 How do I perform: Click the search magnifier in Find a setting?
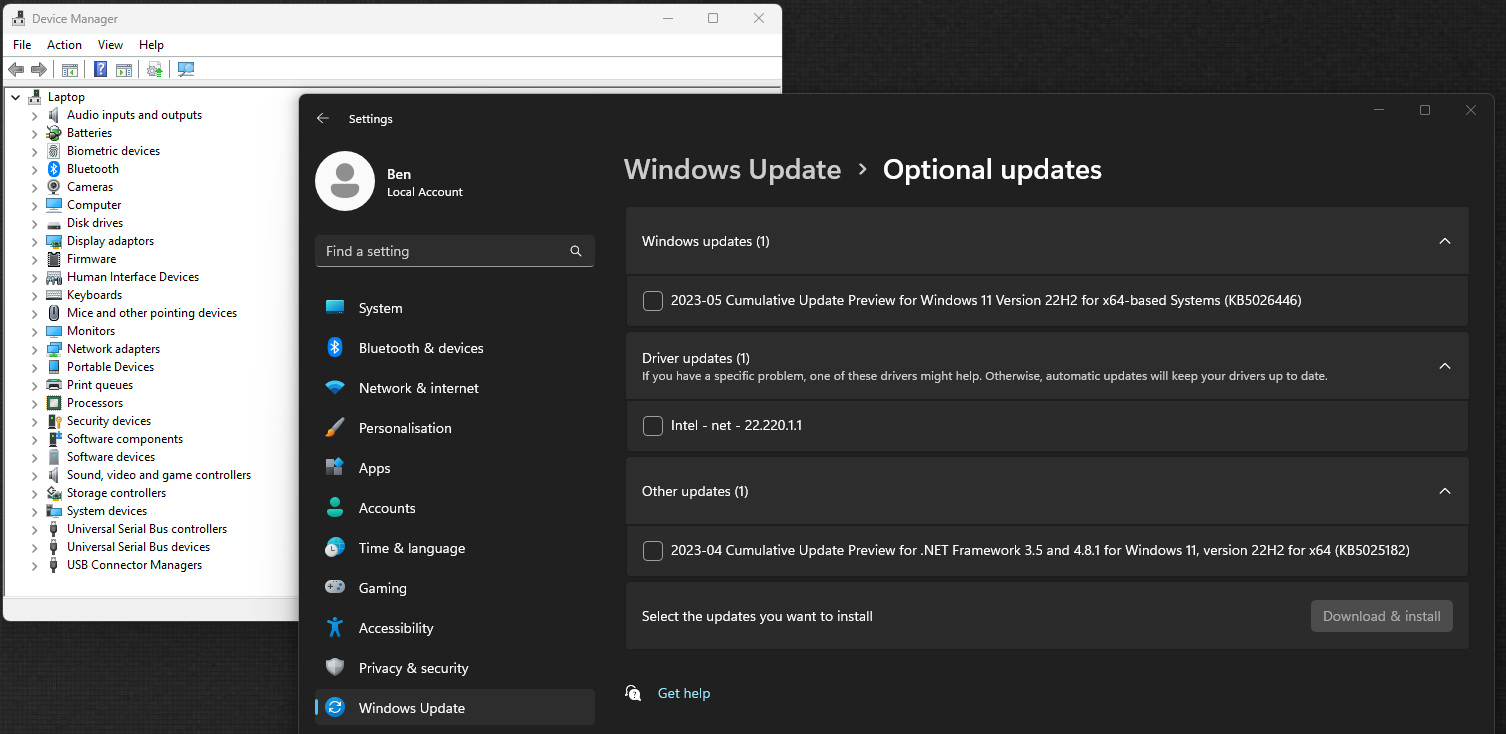tap(576, 251)
